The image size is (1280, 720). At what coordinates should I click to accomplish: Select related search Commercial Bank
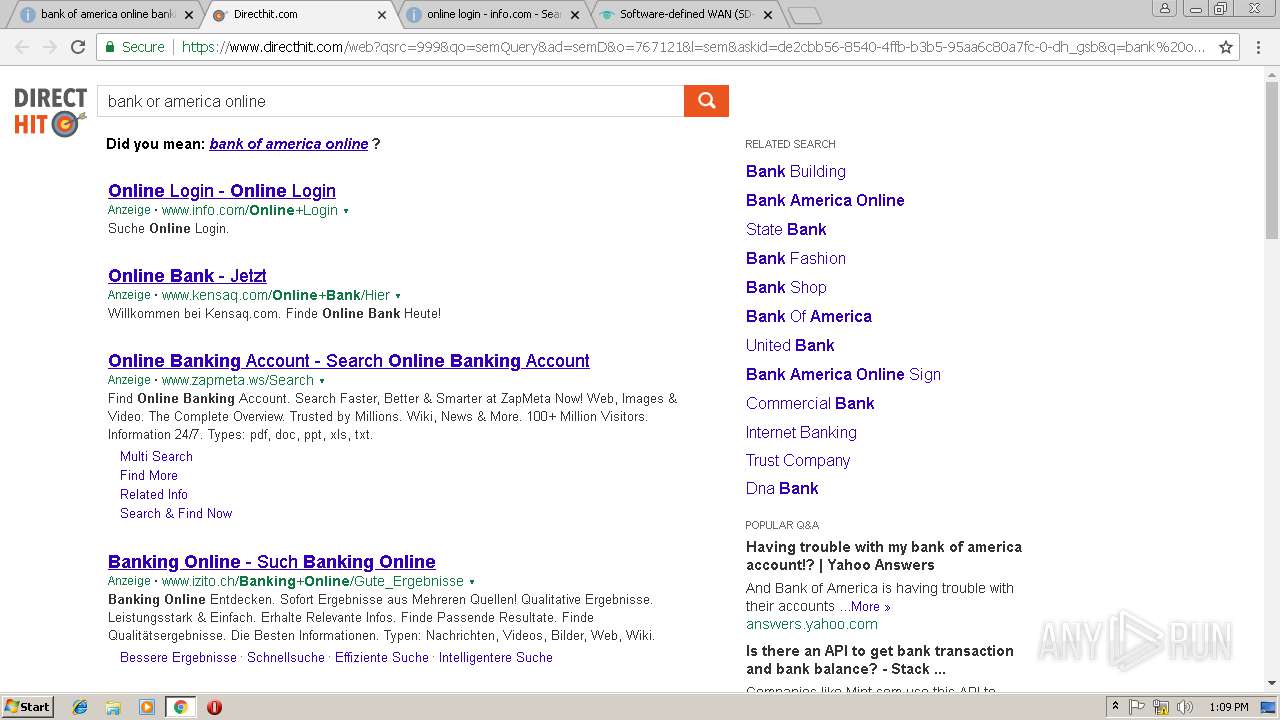810,403
